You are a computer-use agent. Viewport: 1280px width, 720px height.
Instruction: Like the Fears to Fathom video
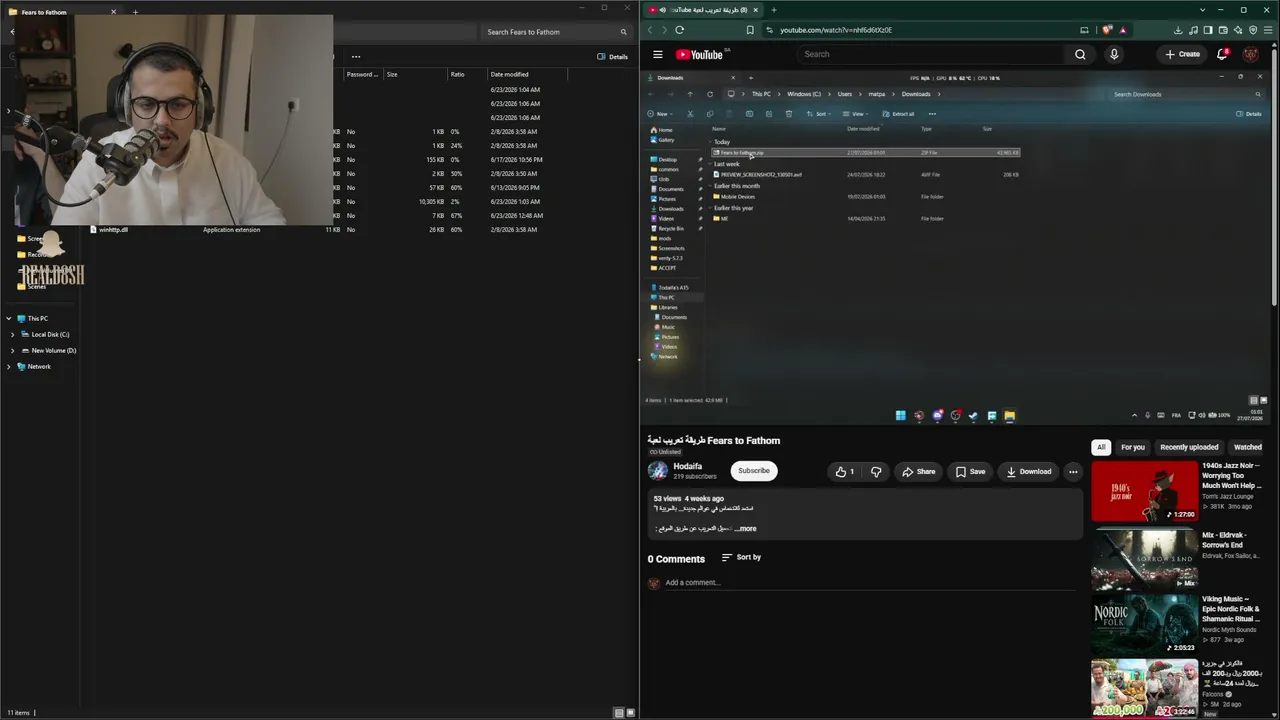click(x=845, y=472)
